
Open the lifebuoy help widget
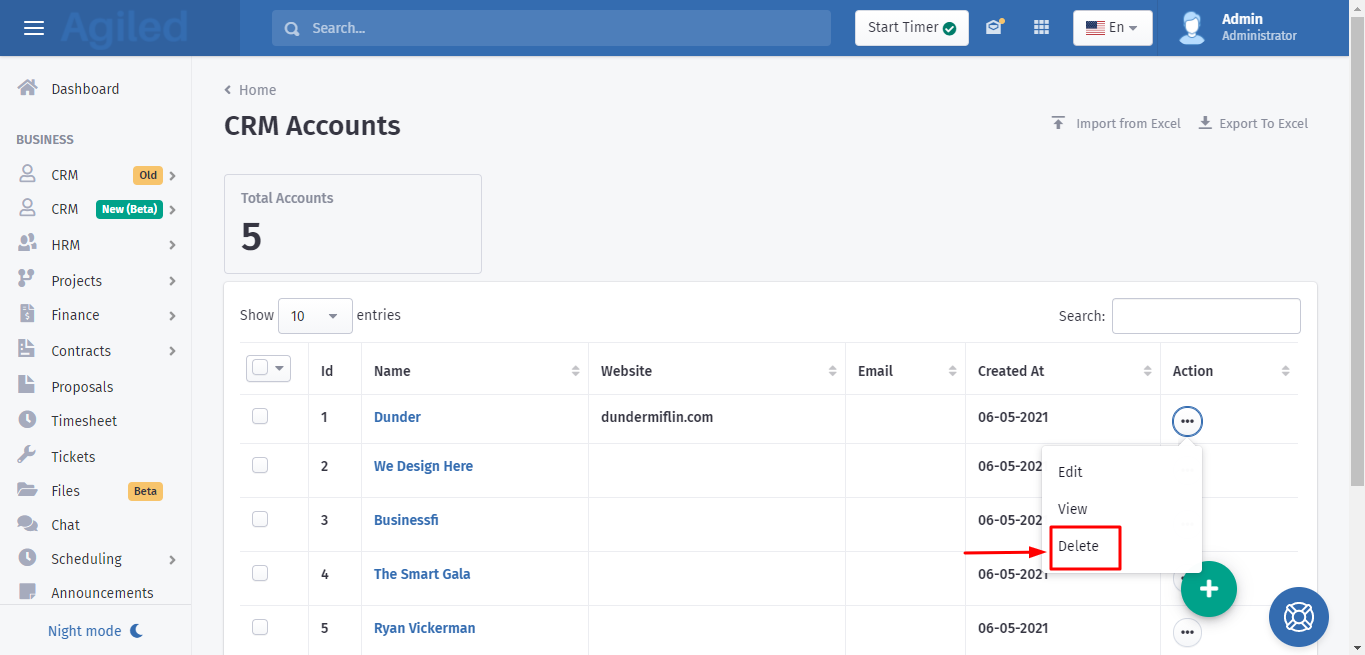point(1298,616)
